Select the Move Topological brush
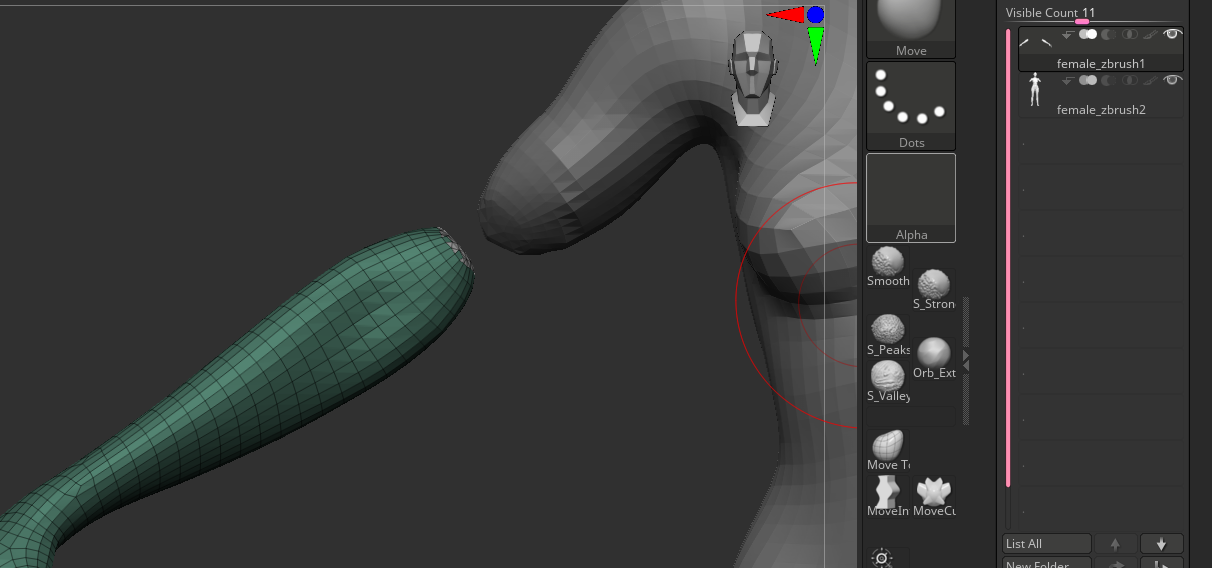 (x=888, y=450)
